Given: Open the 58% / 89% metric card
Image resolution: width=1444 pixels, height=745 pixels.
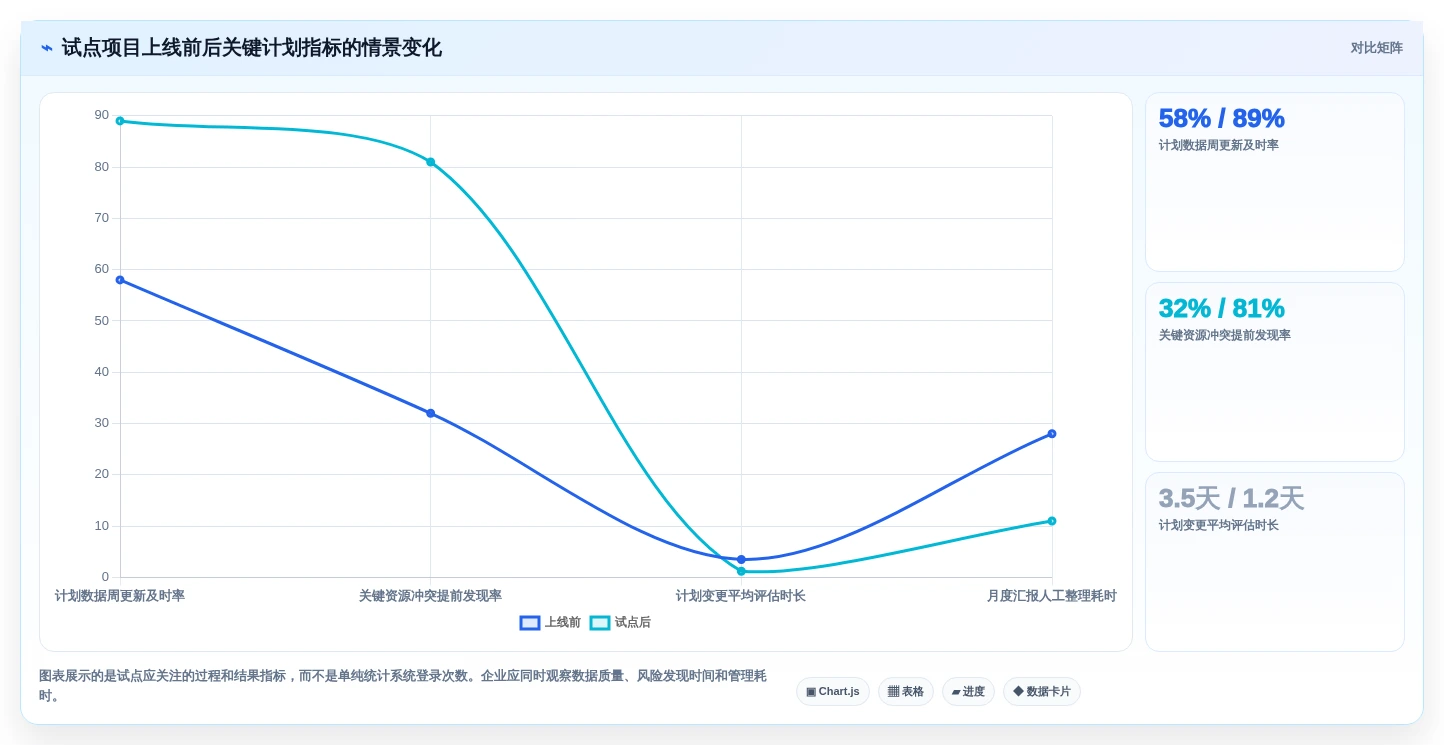Looking at the screenshot, I should click(x=1275, y=182).
